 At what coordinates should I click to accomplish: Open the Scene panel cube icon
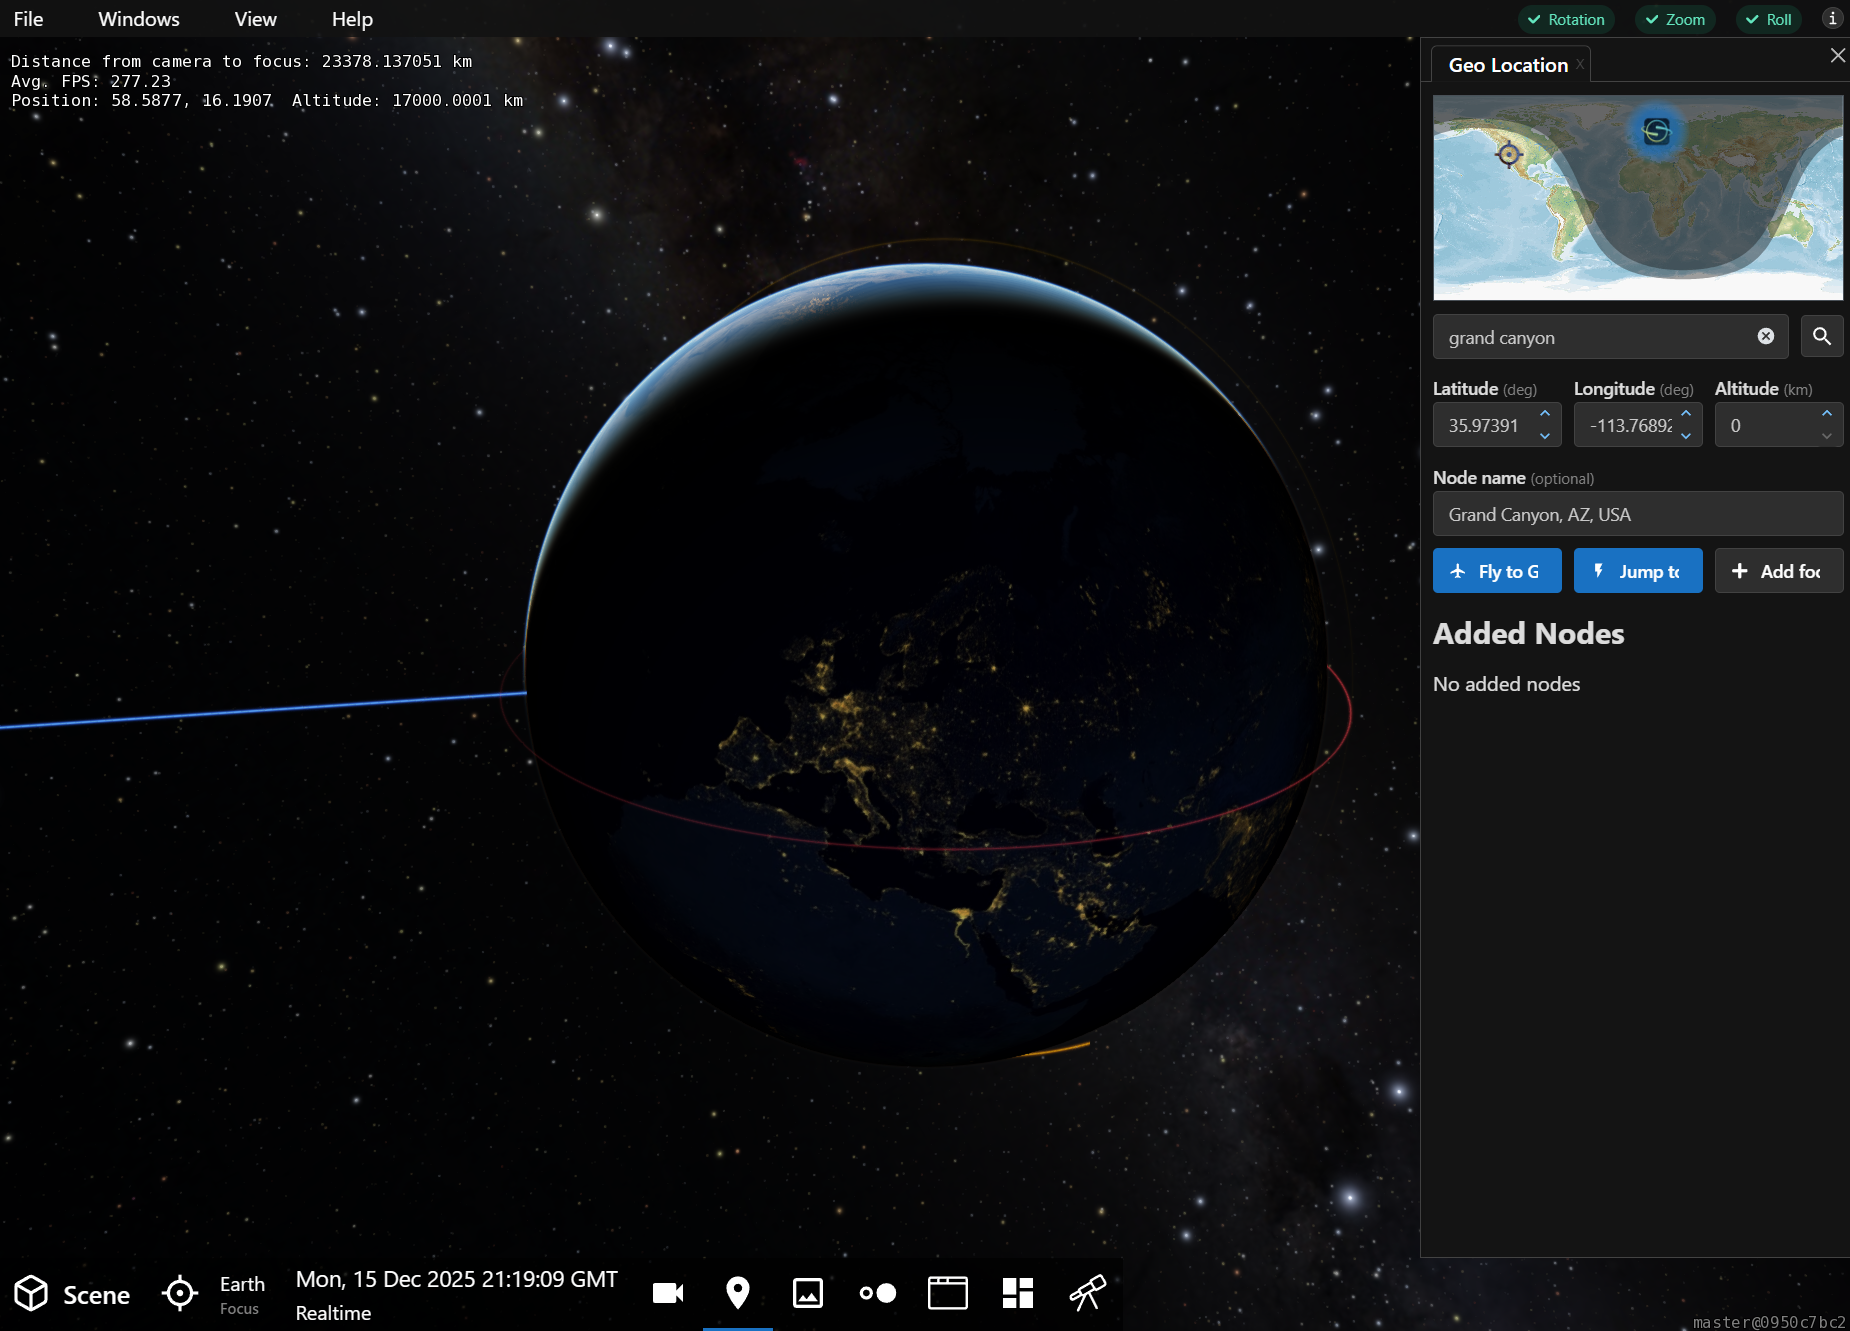(x=31, y=1294)
